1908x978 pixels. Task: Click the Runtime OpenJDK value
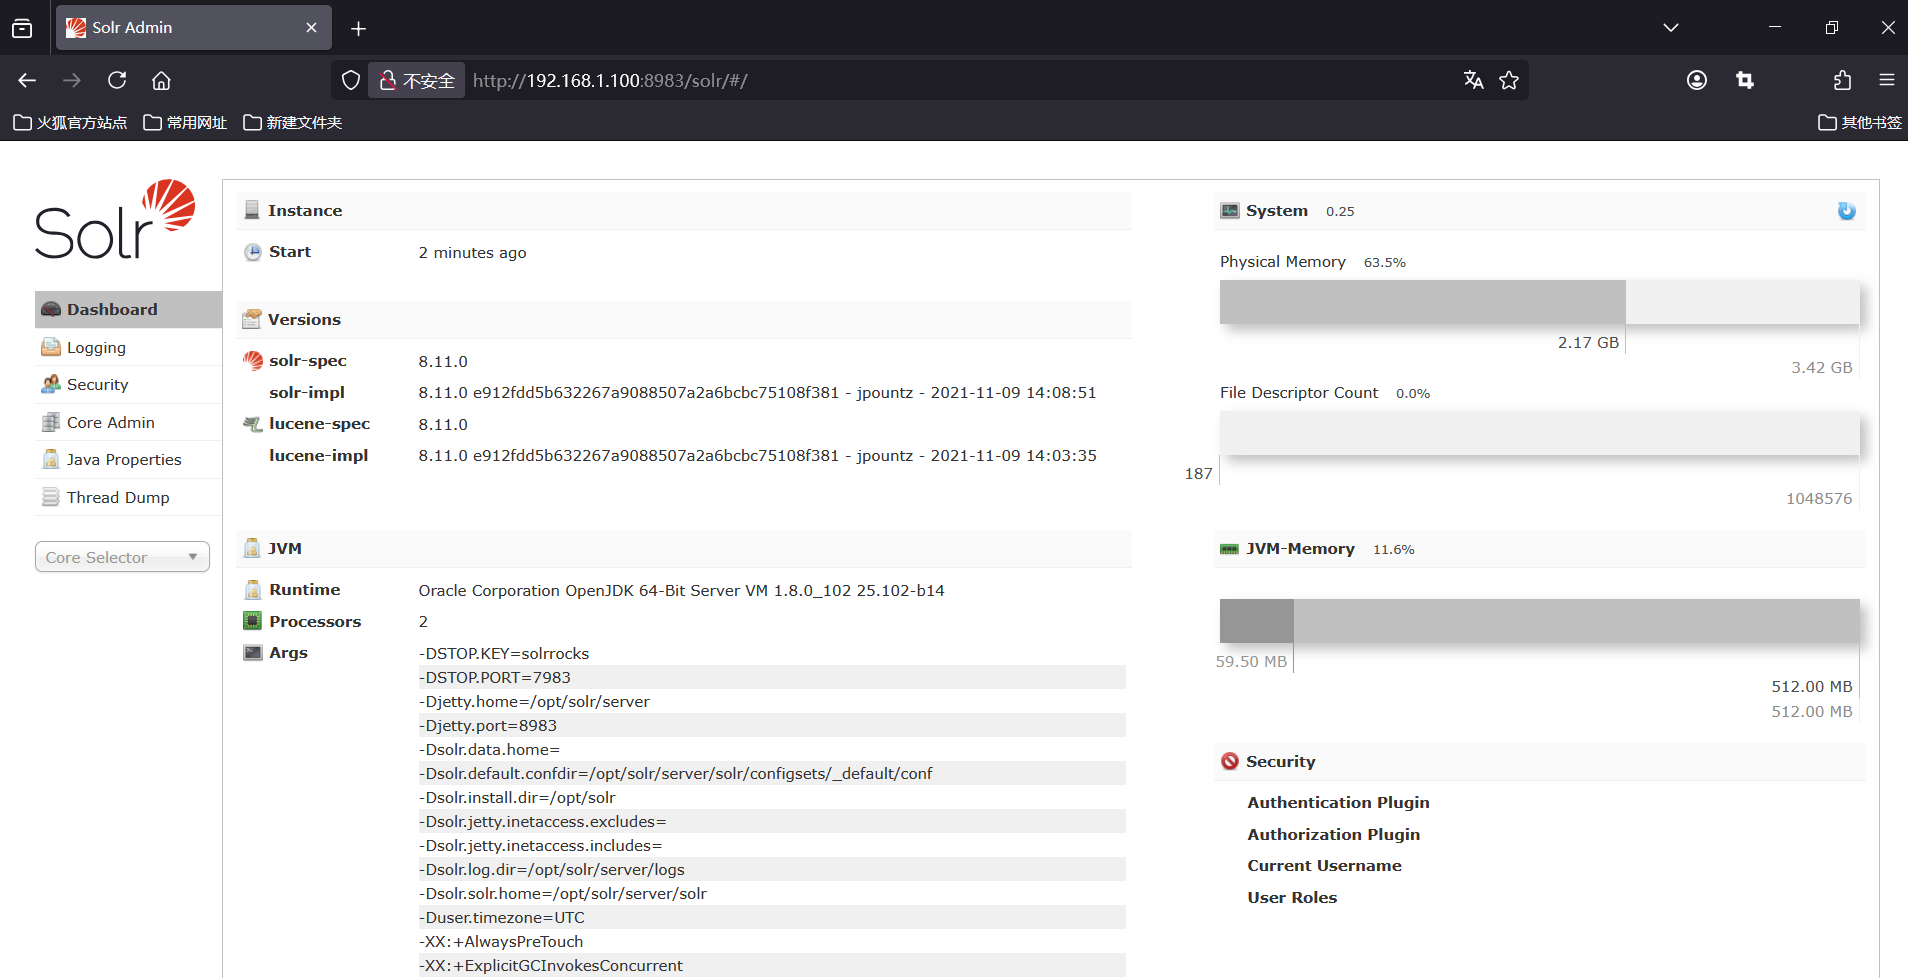pos(681,591)
